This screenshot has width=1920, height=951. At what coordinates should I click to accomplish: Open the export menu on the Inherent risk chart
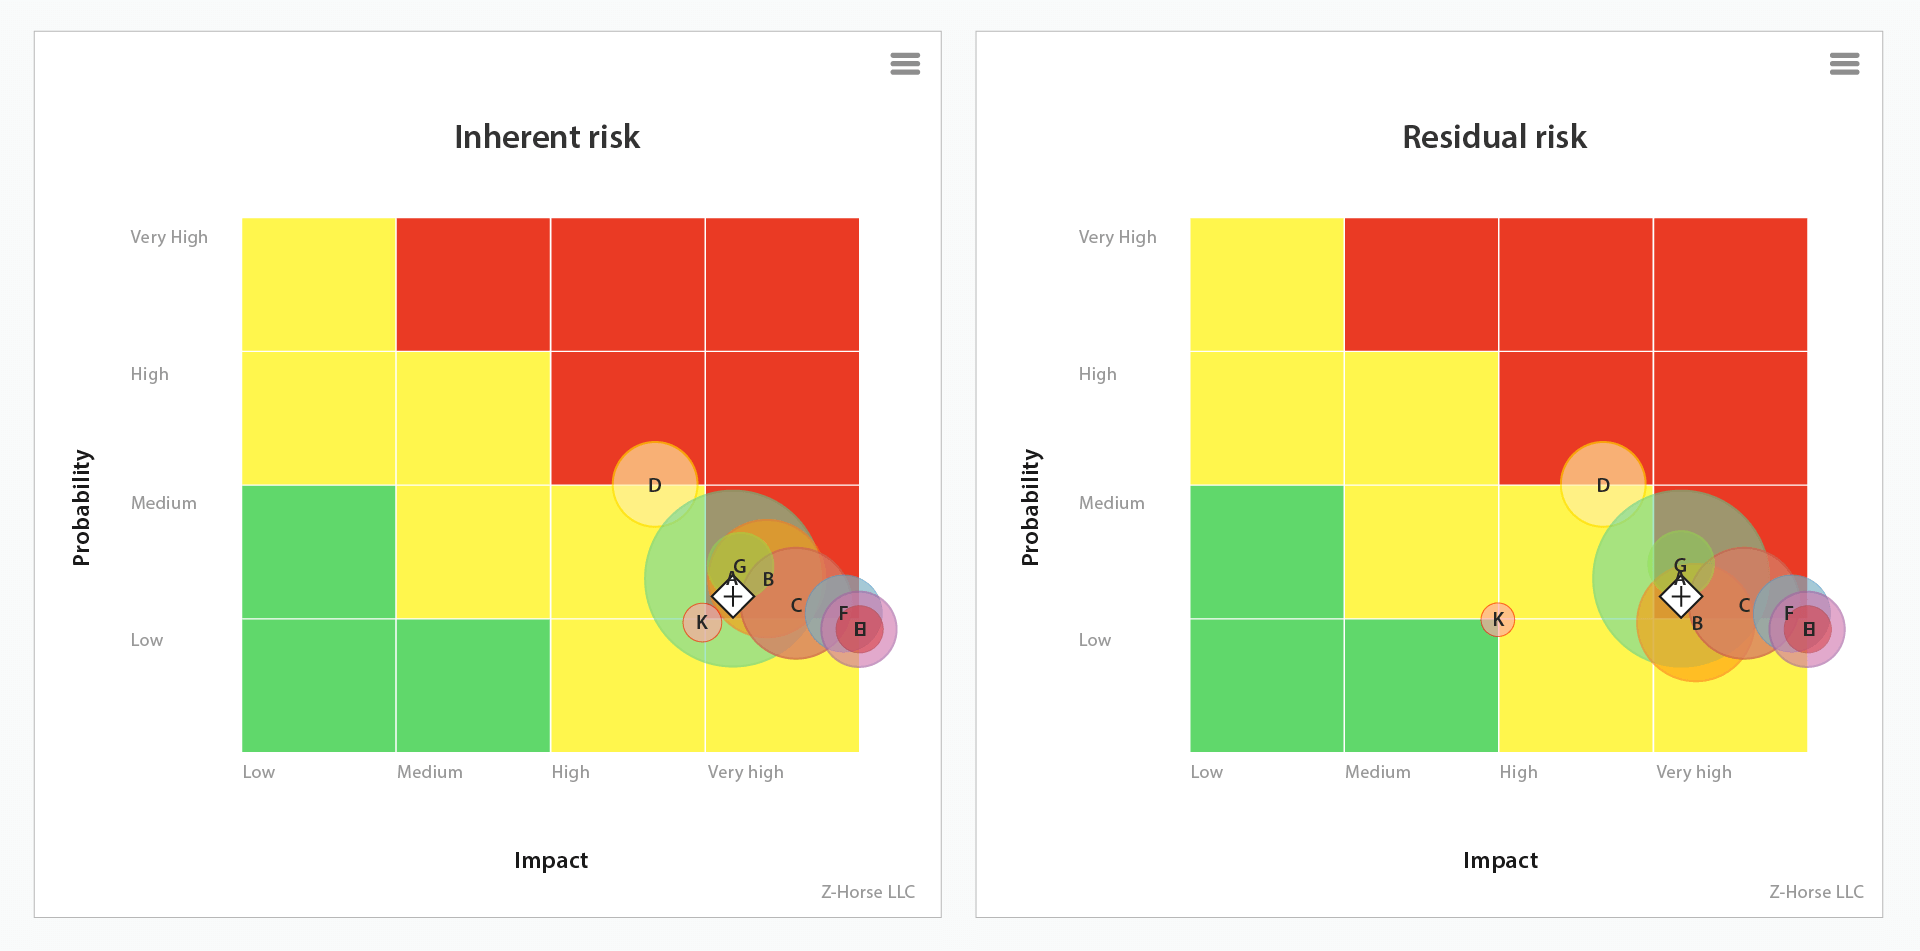[x=905, y=63]
